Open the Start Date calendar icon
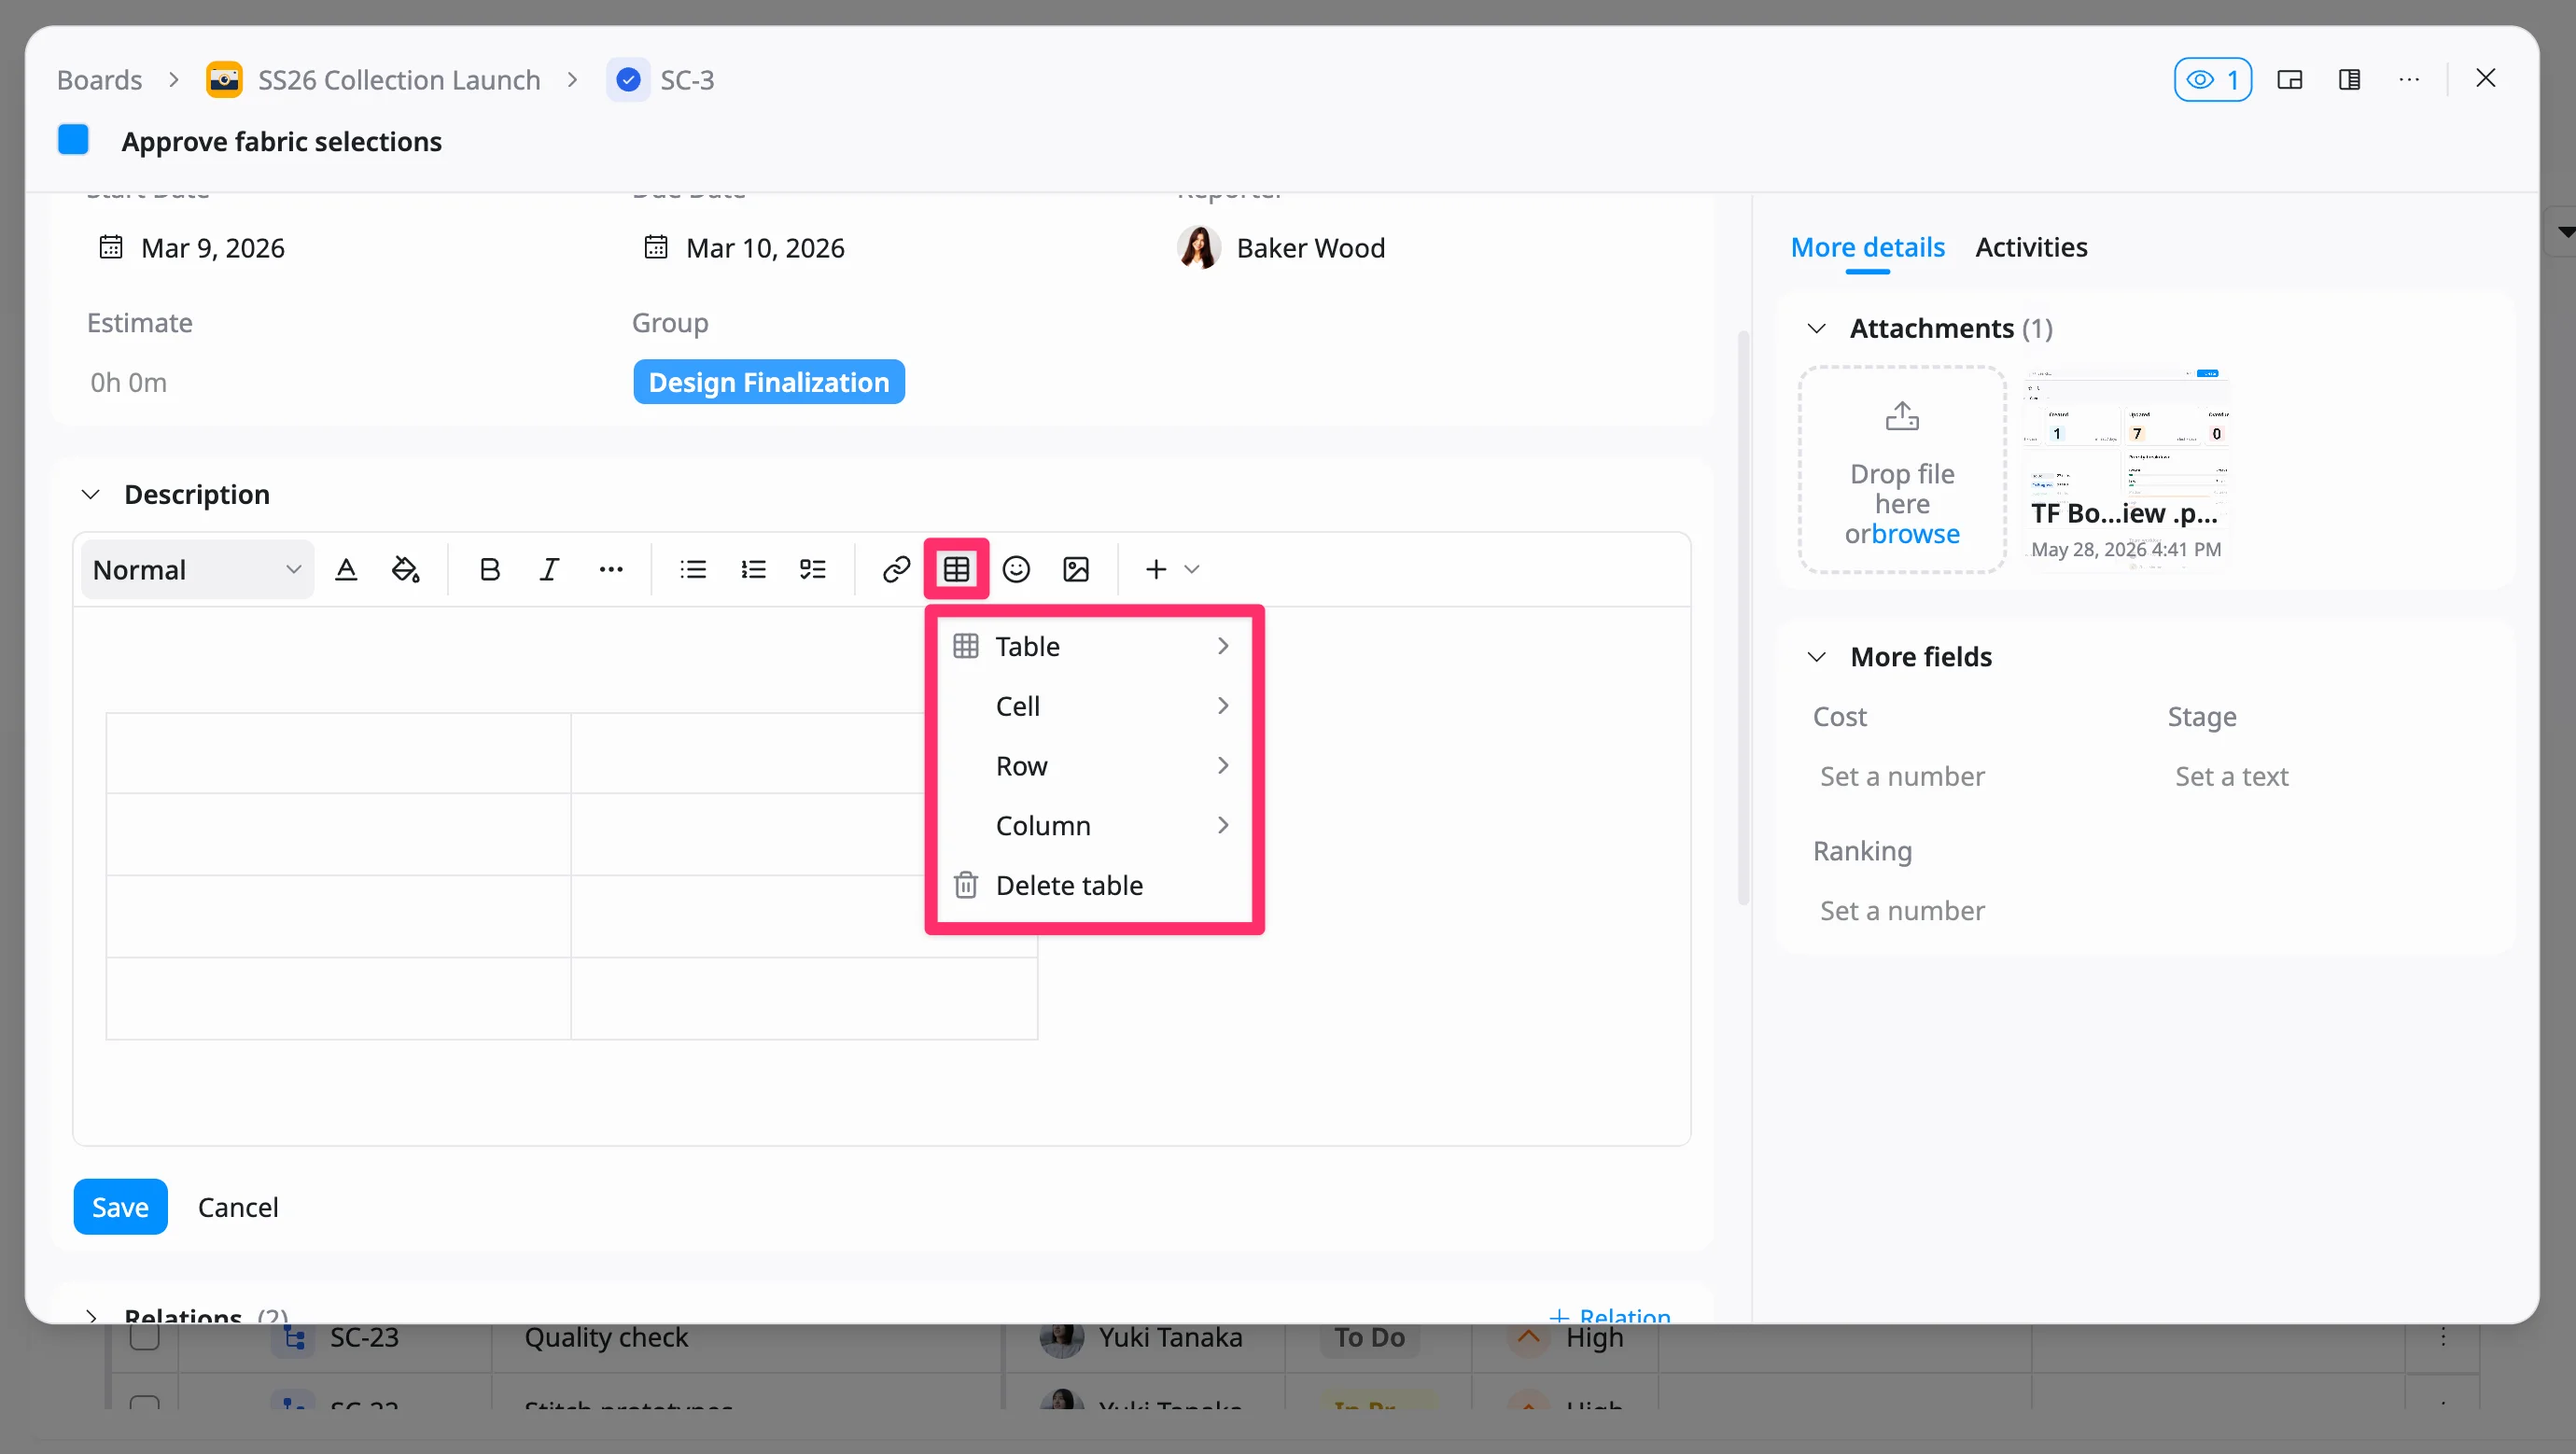The width and height of the screenshot is (2576, 1454). (x=111, y=247)
